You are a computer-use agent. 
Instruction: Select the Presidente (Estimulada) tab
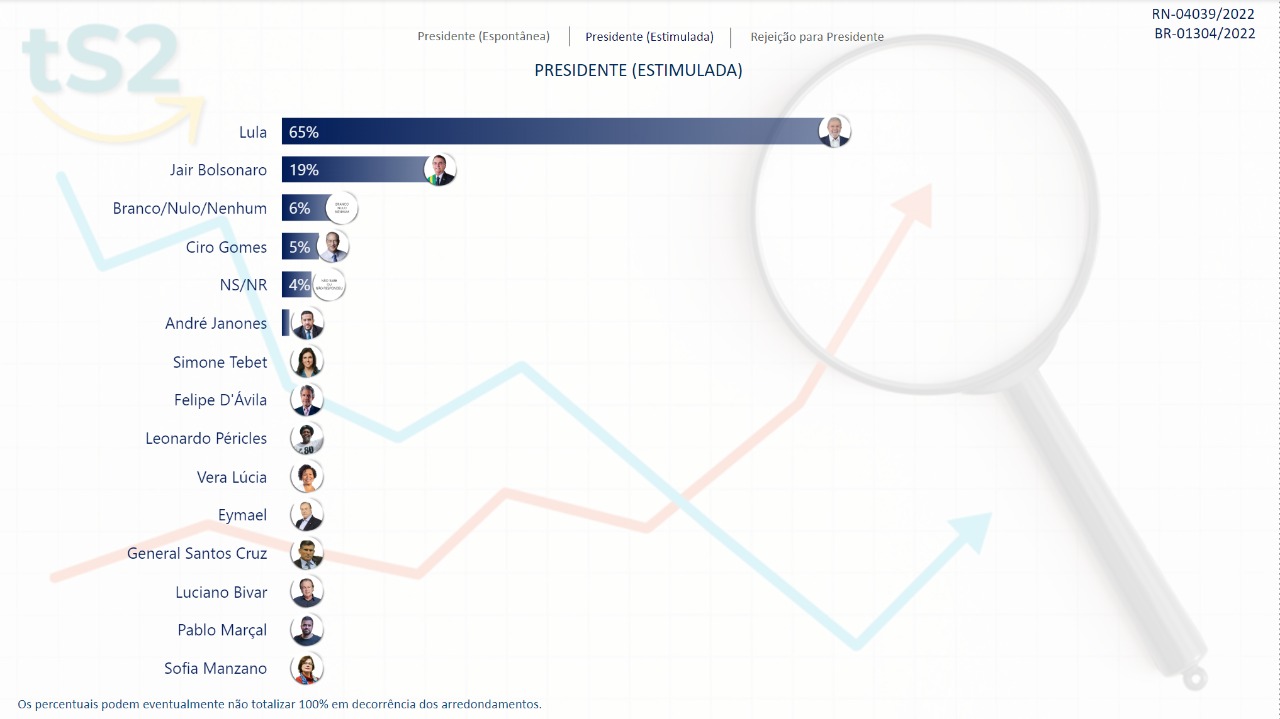pos(649,37)
